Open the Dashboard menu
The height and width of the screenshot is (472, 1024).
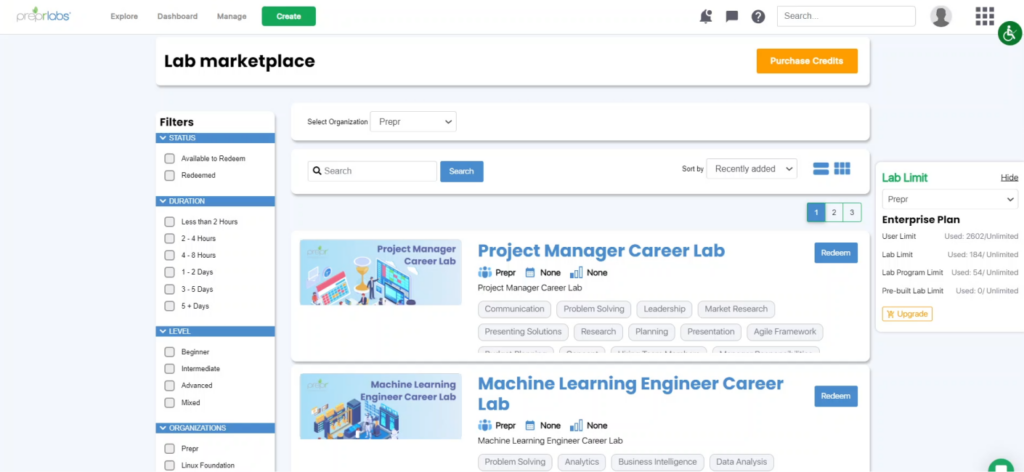coord(177,16)
